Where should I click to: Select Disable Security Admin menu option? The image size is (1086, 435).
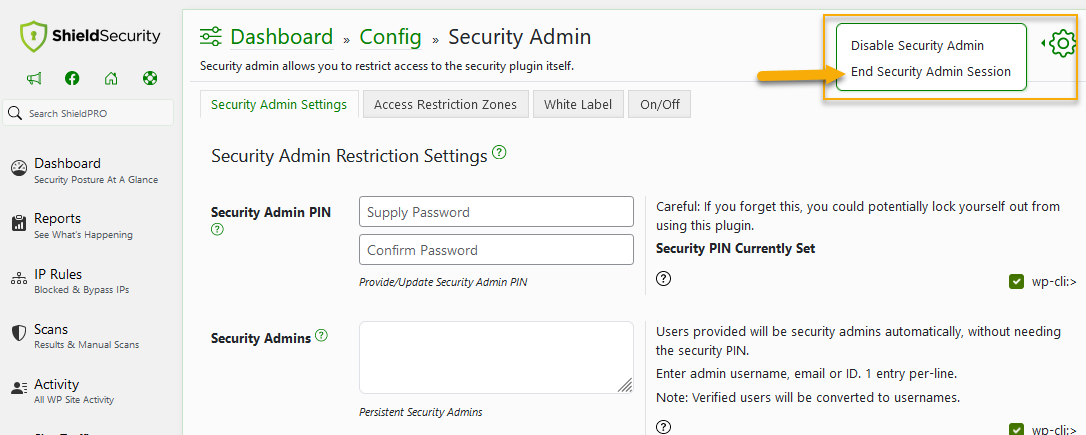[x=917, y=45]
